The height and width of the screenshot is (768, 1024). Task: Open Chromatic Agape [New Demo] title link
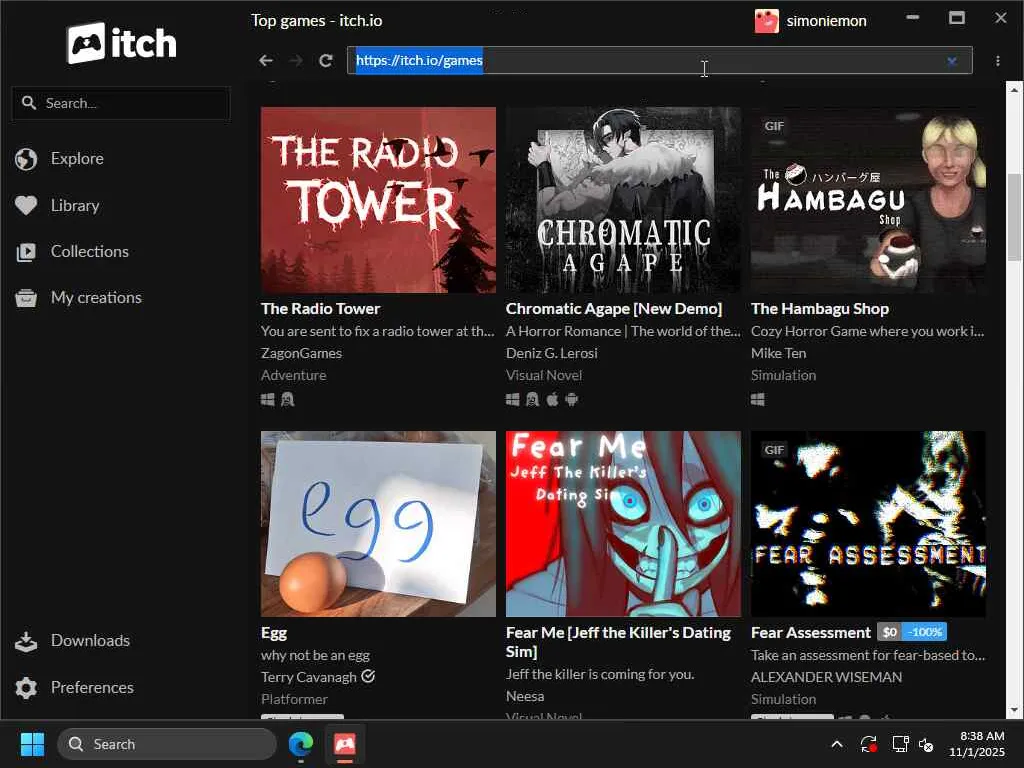click(614, 309)
